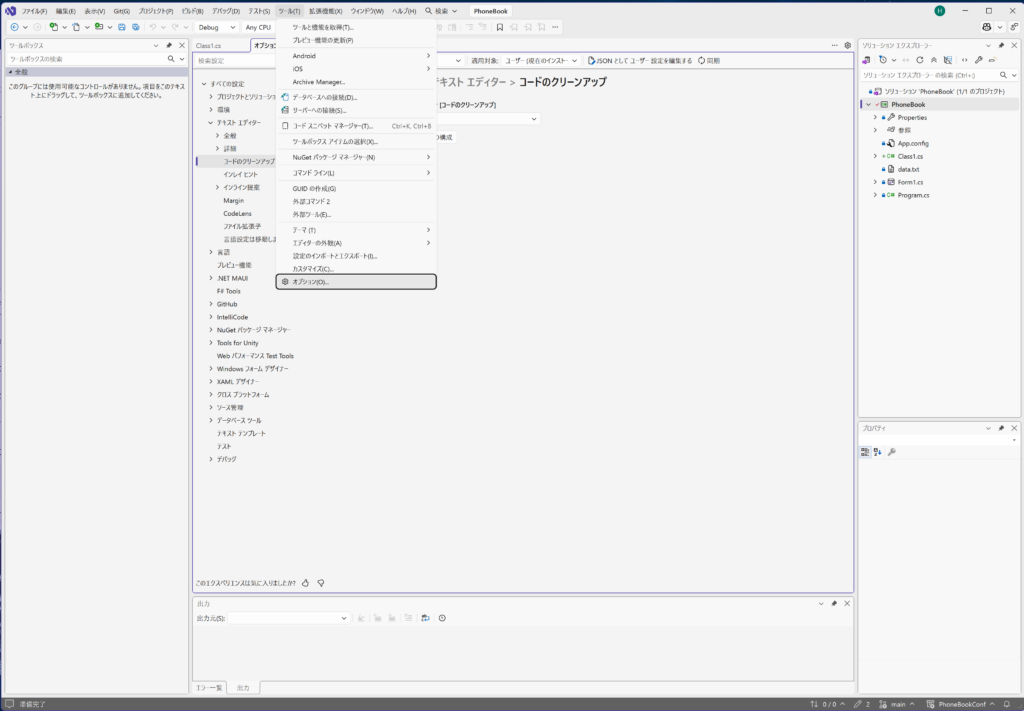This screenshot has height=711, width=1024.
Task: Open the Solution Explorer properties wrench icon
Action: 977,60
